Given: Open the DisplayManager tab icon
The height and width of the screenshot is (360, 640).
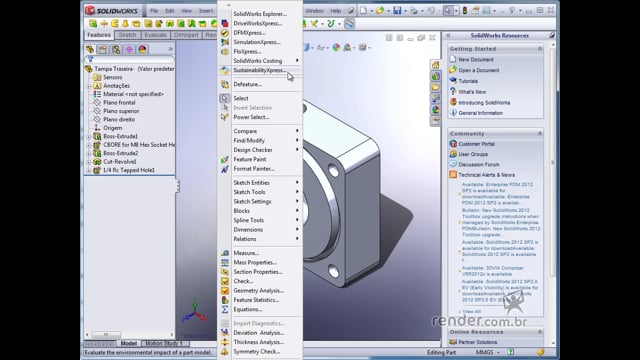Looking at the screenshot, I should pos(142,49).
